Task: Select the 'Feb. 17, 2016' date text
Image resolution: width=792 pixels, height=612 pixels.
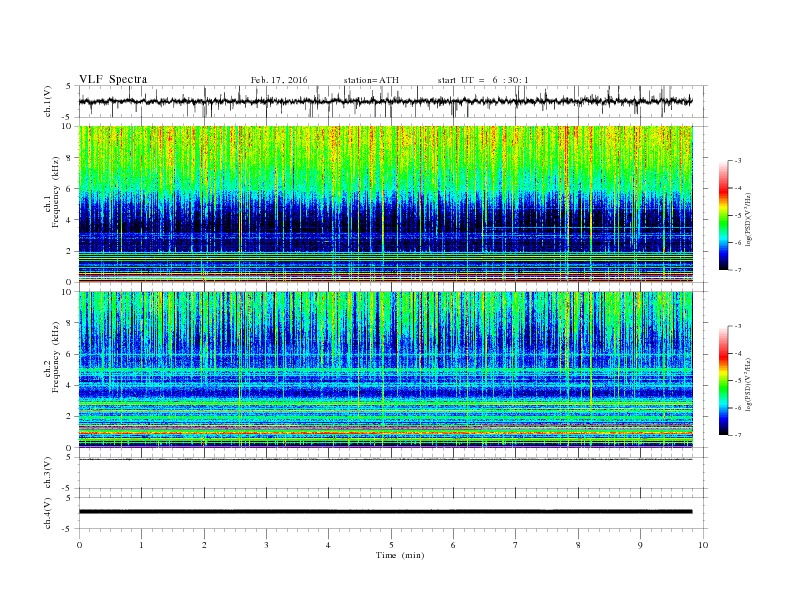Action: [x=279, y=80]
